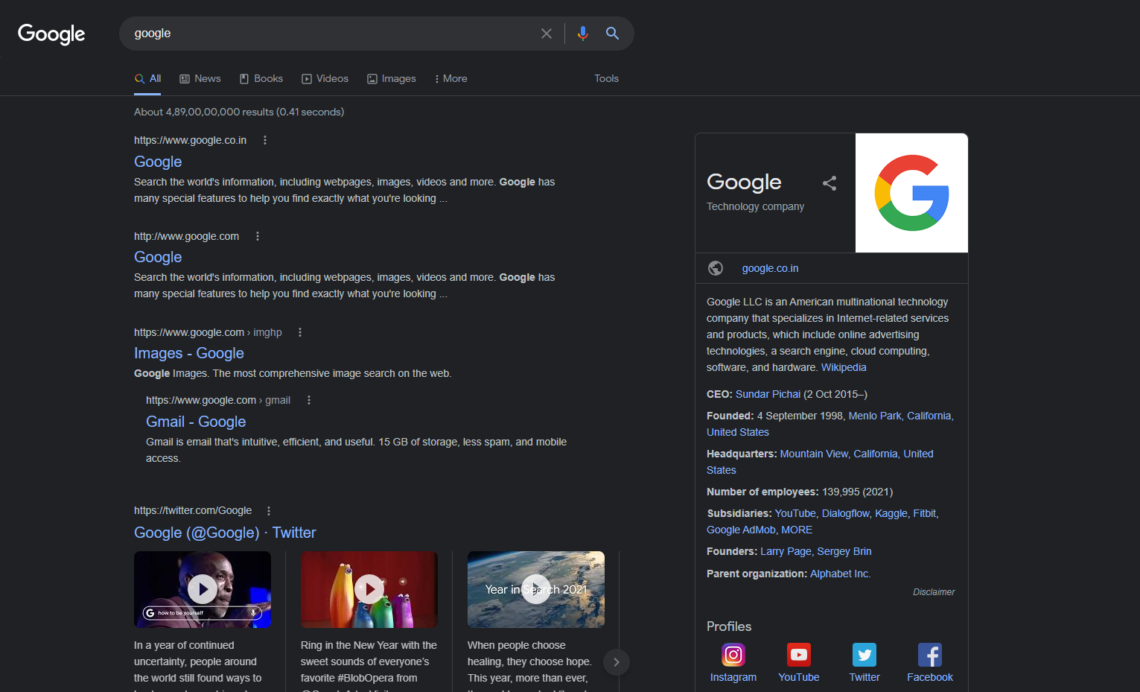This screenshot has width=1140, height=692.
Task: Open the Fitbit subsidiary link
Action: (924, 513)
